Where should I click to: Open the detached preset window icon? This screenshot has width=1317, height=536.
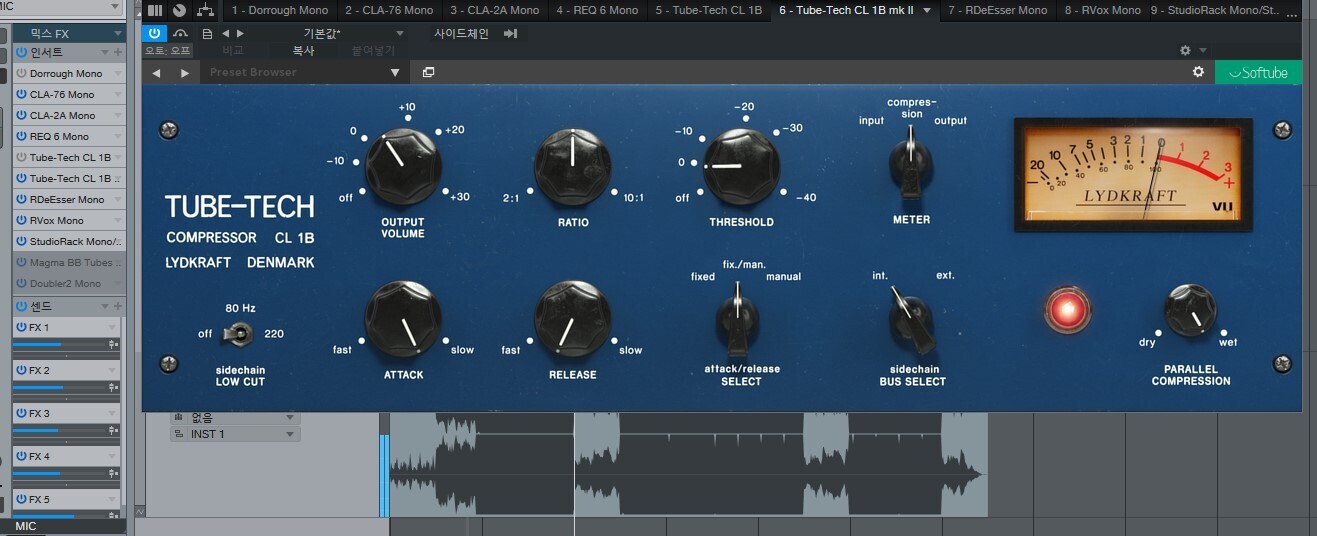(428, 72)
